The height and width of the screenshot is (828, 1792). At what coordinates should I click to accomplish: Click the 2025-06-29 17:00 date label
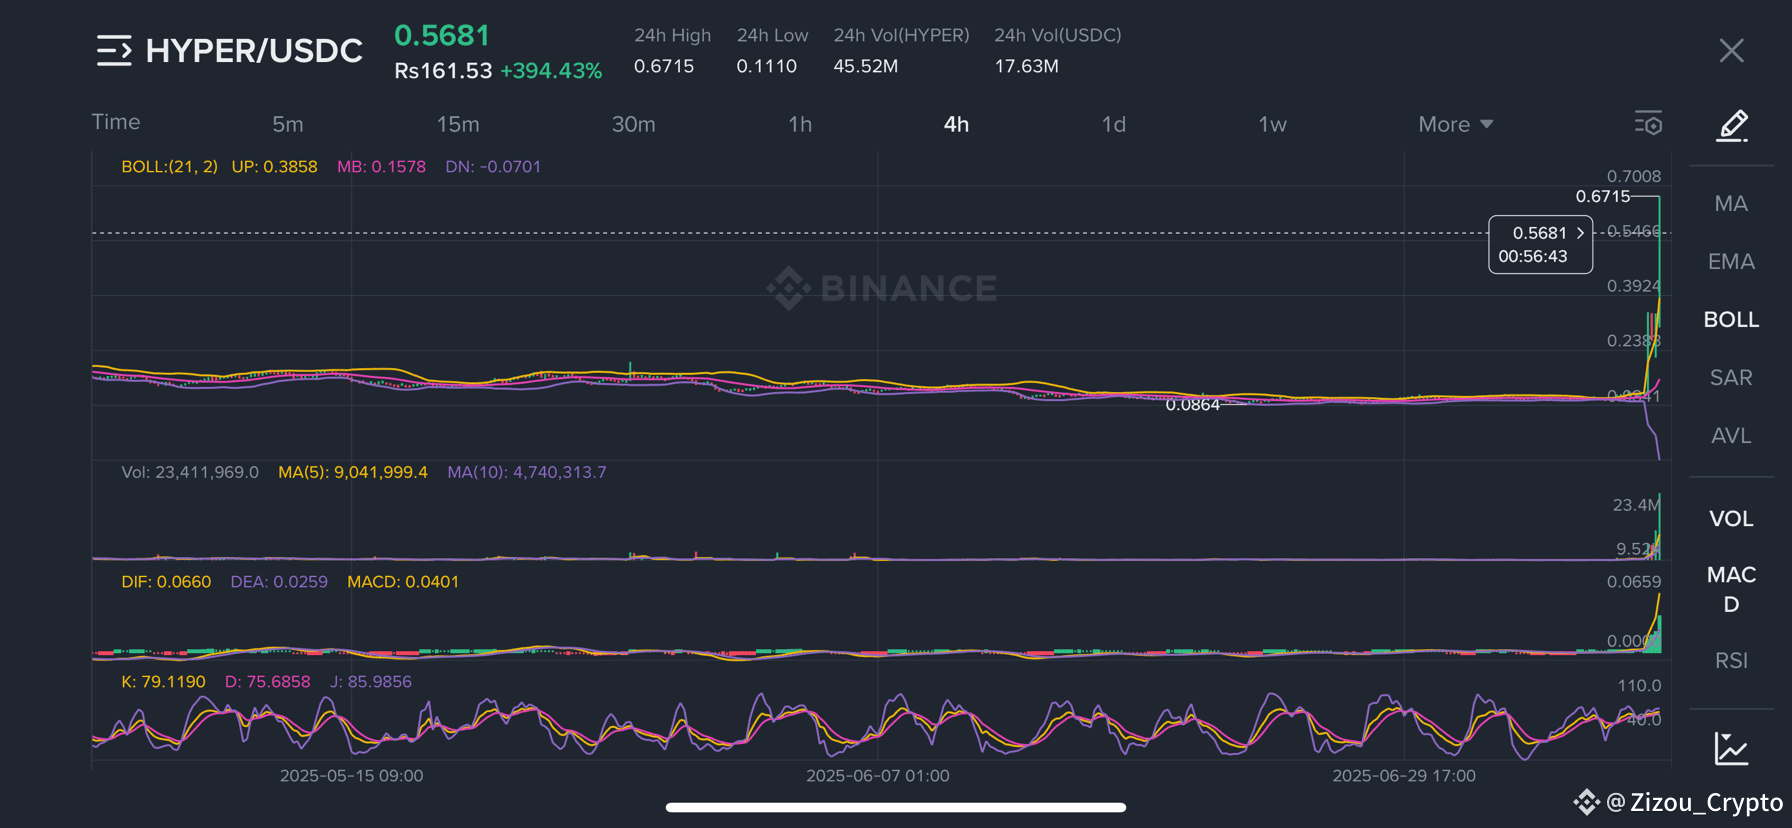click(x=1404, y=776)
